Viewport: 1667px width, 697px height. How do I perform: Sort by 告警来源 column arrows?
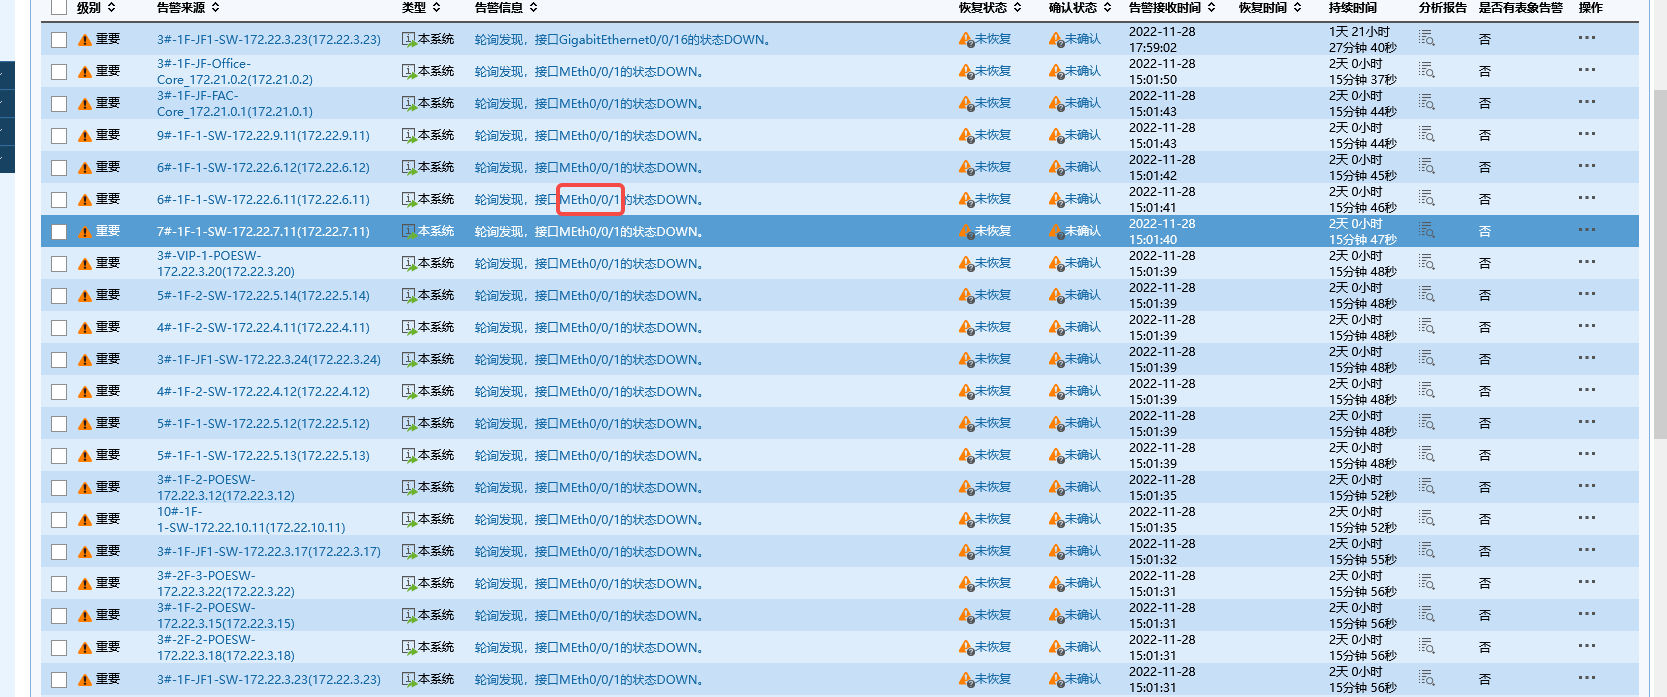click(x=215, y=7)
